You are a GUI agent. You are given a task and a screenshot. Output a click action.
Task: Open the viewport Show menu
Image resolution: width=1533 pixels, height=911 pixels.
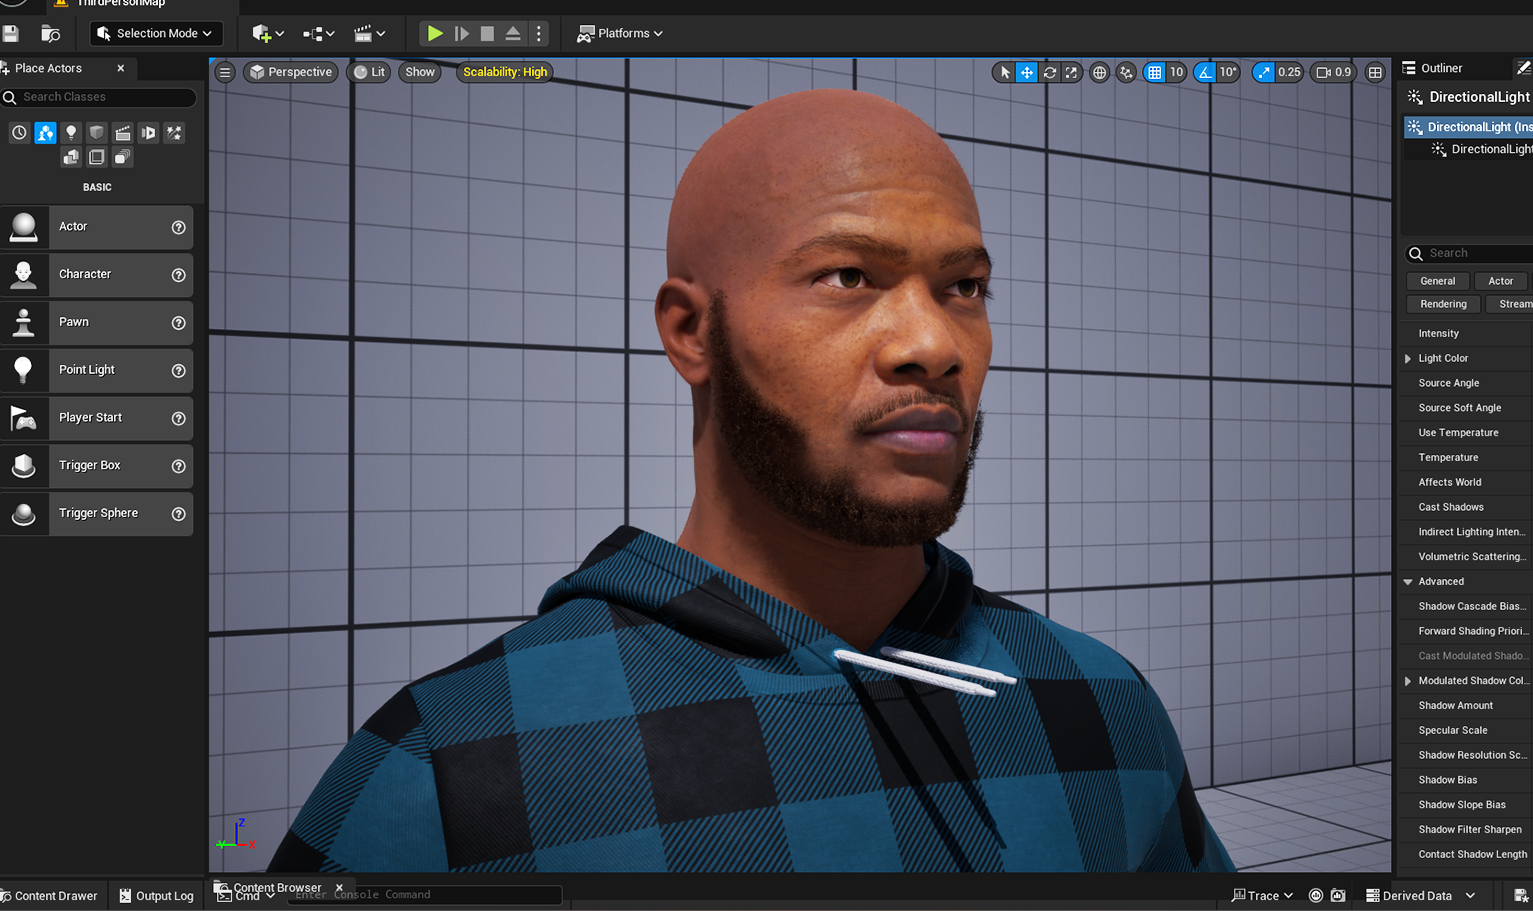point(420,72)
